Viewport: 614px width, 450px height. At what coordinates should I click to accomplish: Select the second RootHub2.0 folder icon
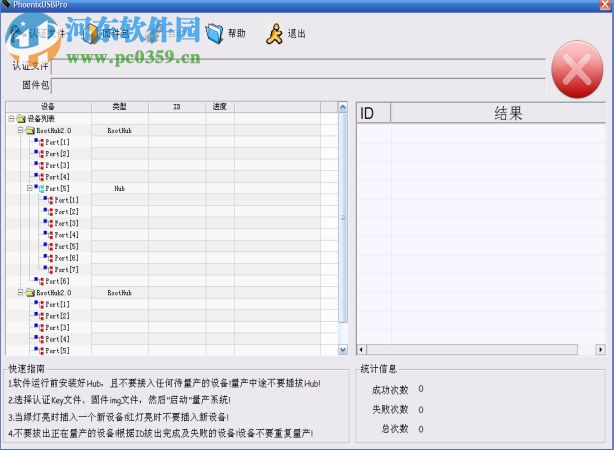(30, 293)
